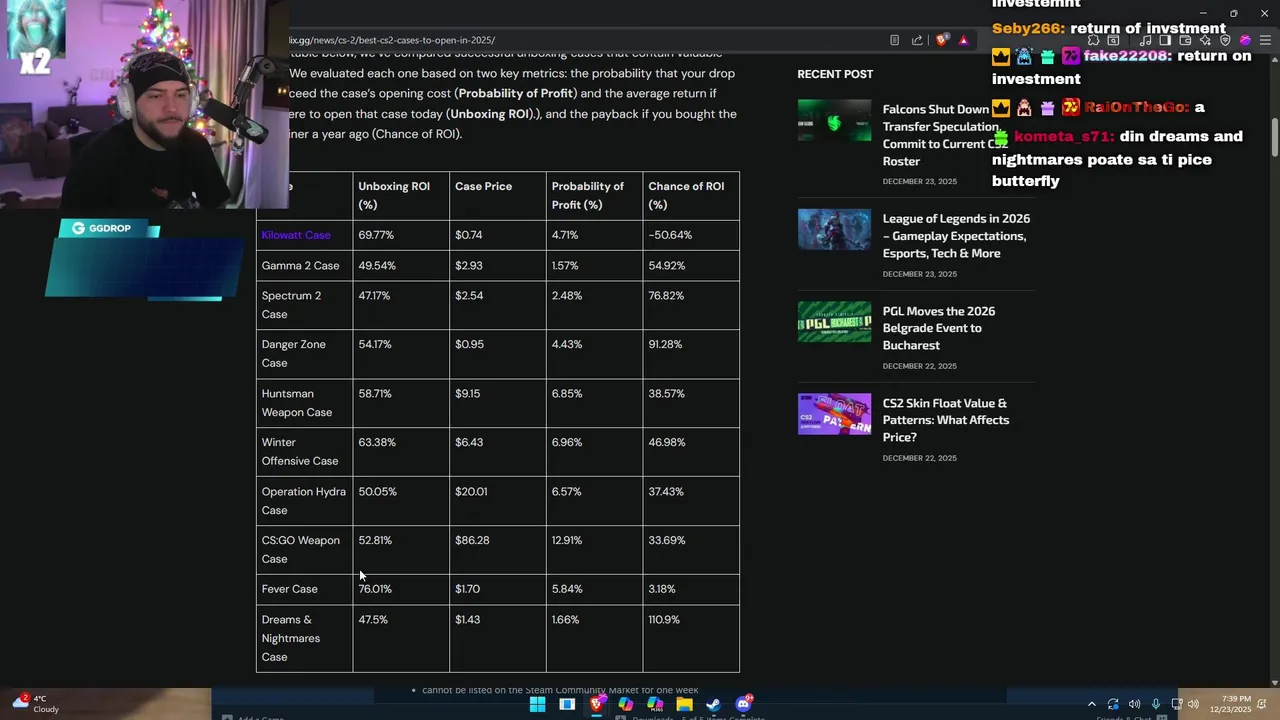The image size is (1280, 720).
Task: Click the share page icon in address bar
Action: coord(917,40)
